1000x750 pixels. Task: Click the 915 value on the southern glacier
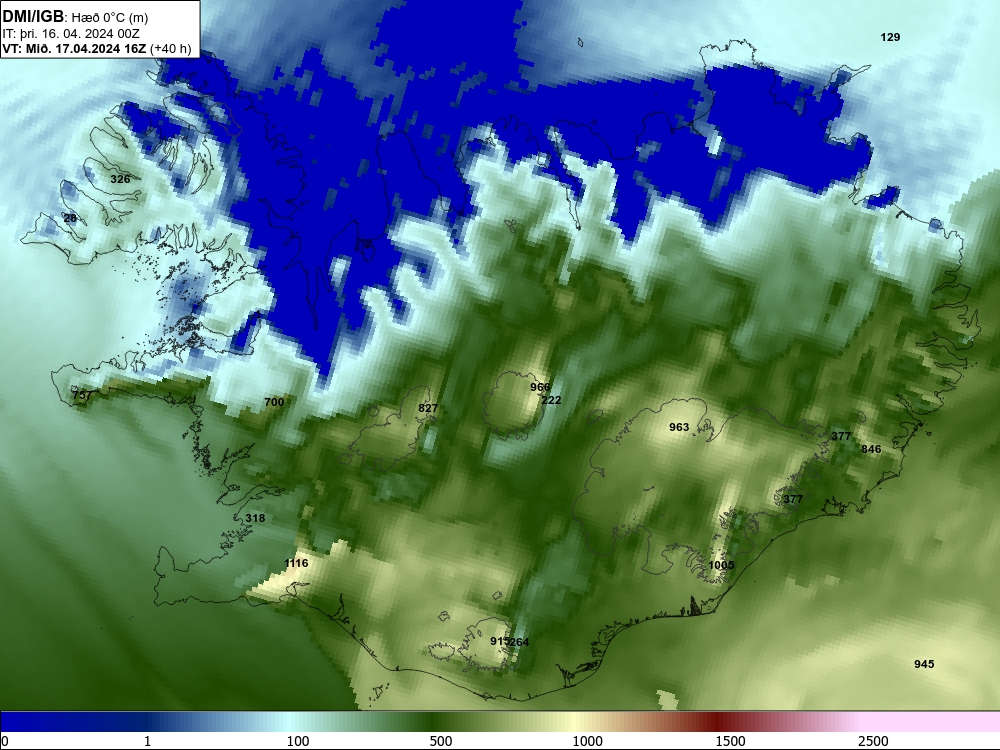(x=499, y=641)
